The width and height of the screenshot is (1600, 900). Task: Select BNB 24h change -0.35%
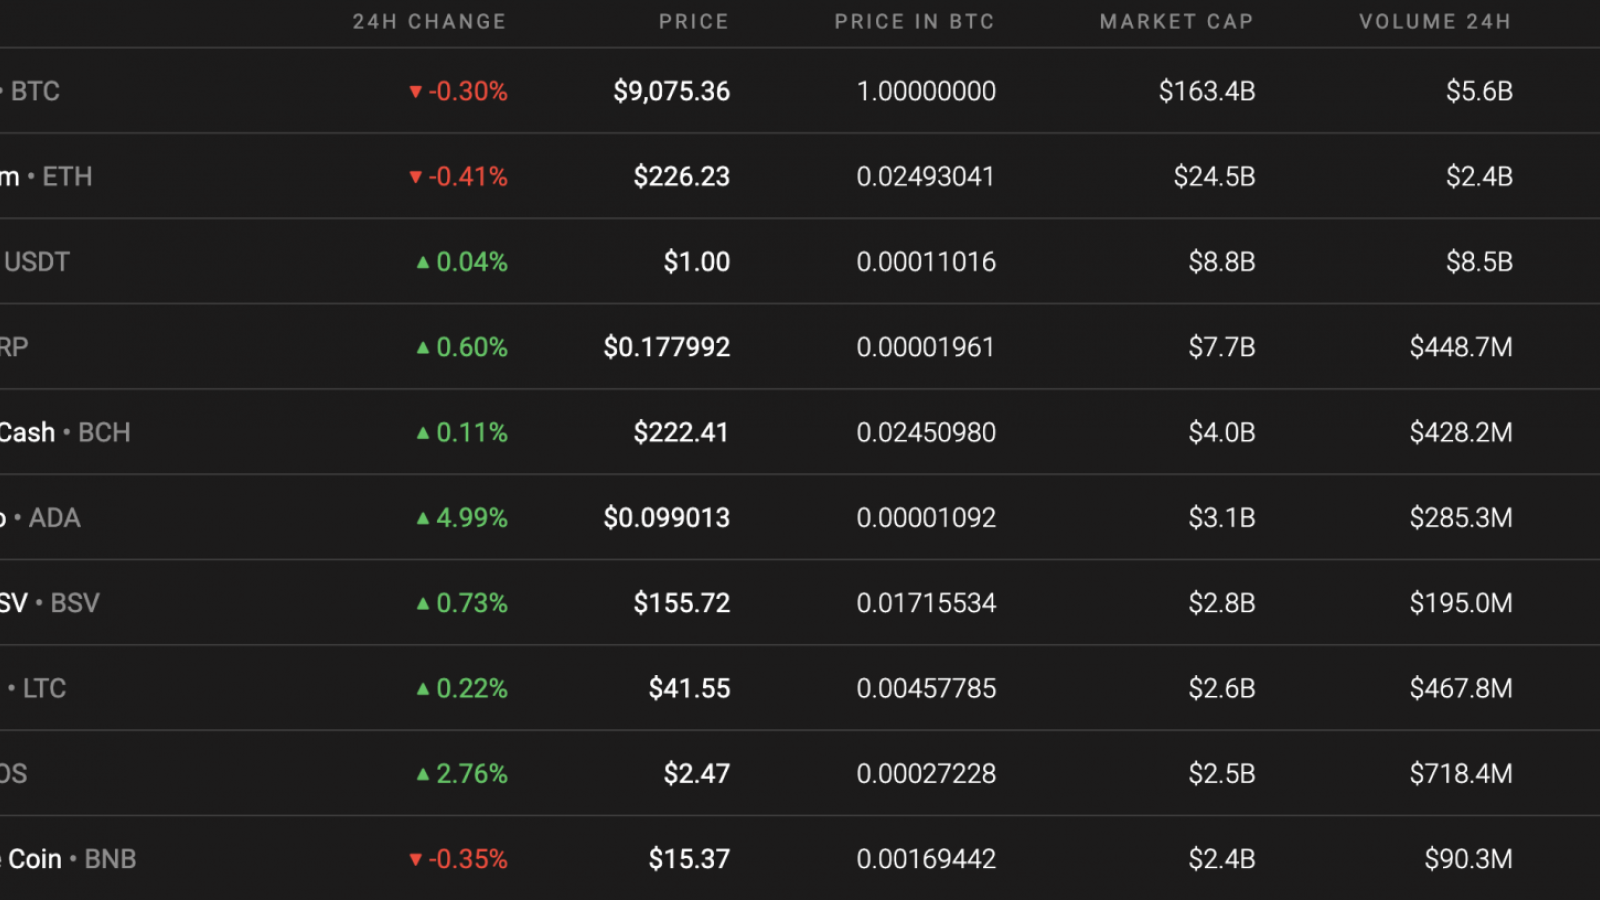pyautogui.click(x=458, y=859)
